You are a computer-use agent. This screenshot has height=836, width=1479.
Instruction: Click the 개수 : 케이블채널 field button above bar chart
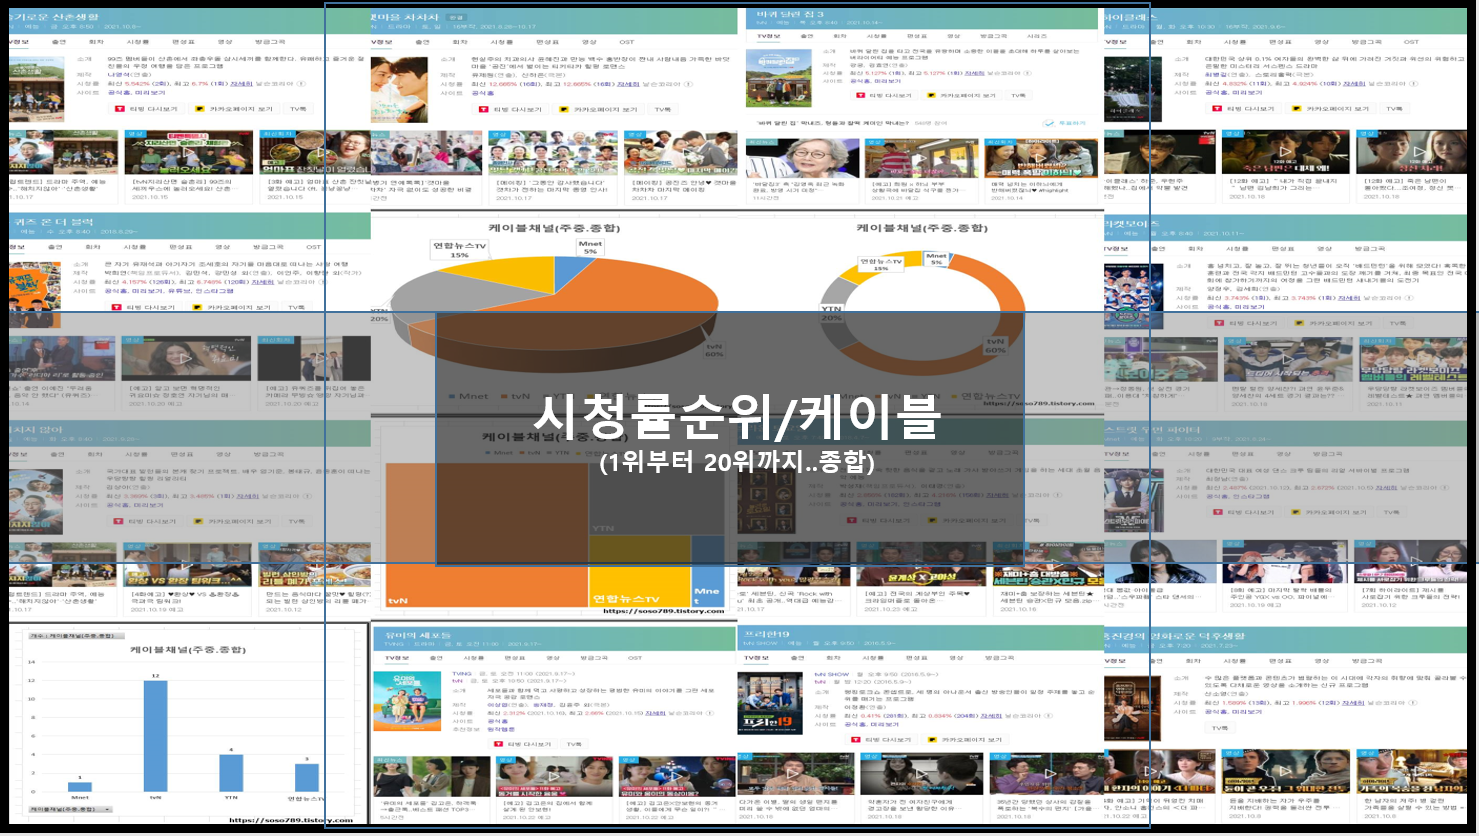point(76,635)
